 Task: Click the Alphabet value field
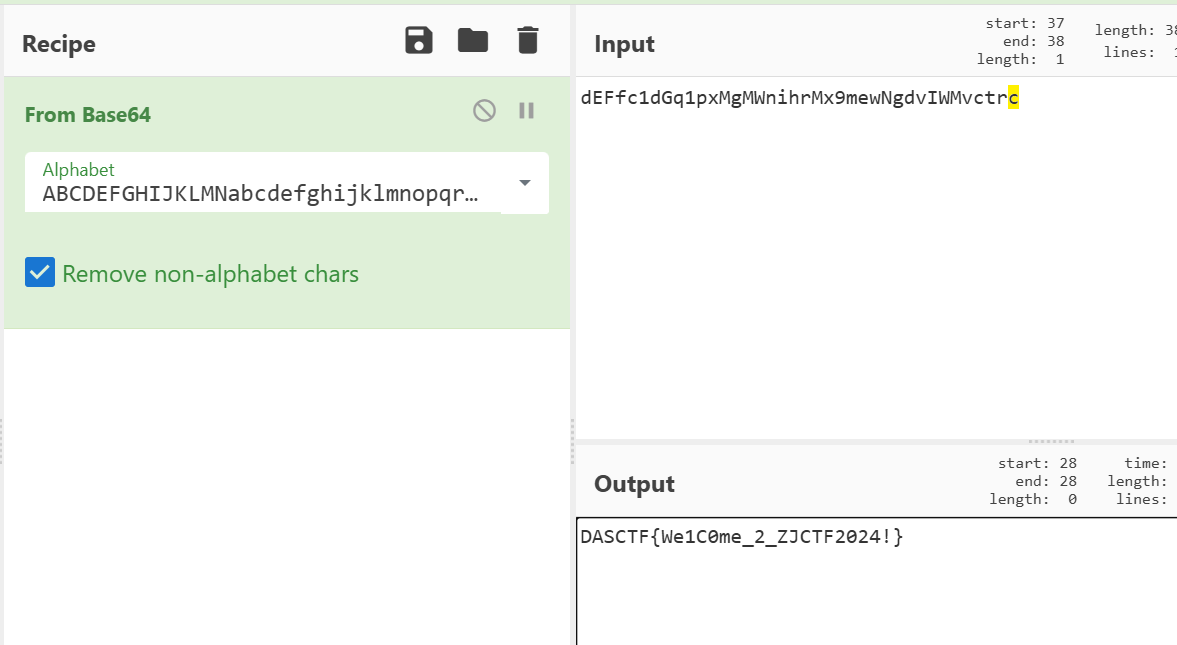(260, 194)
